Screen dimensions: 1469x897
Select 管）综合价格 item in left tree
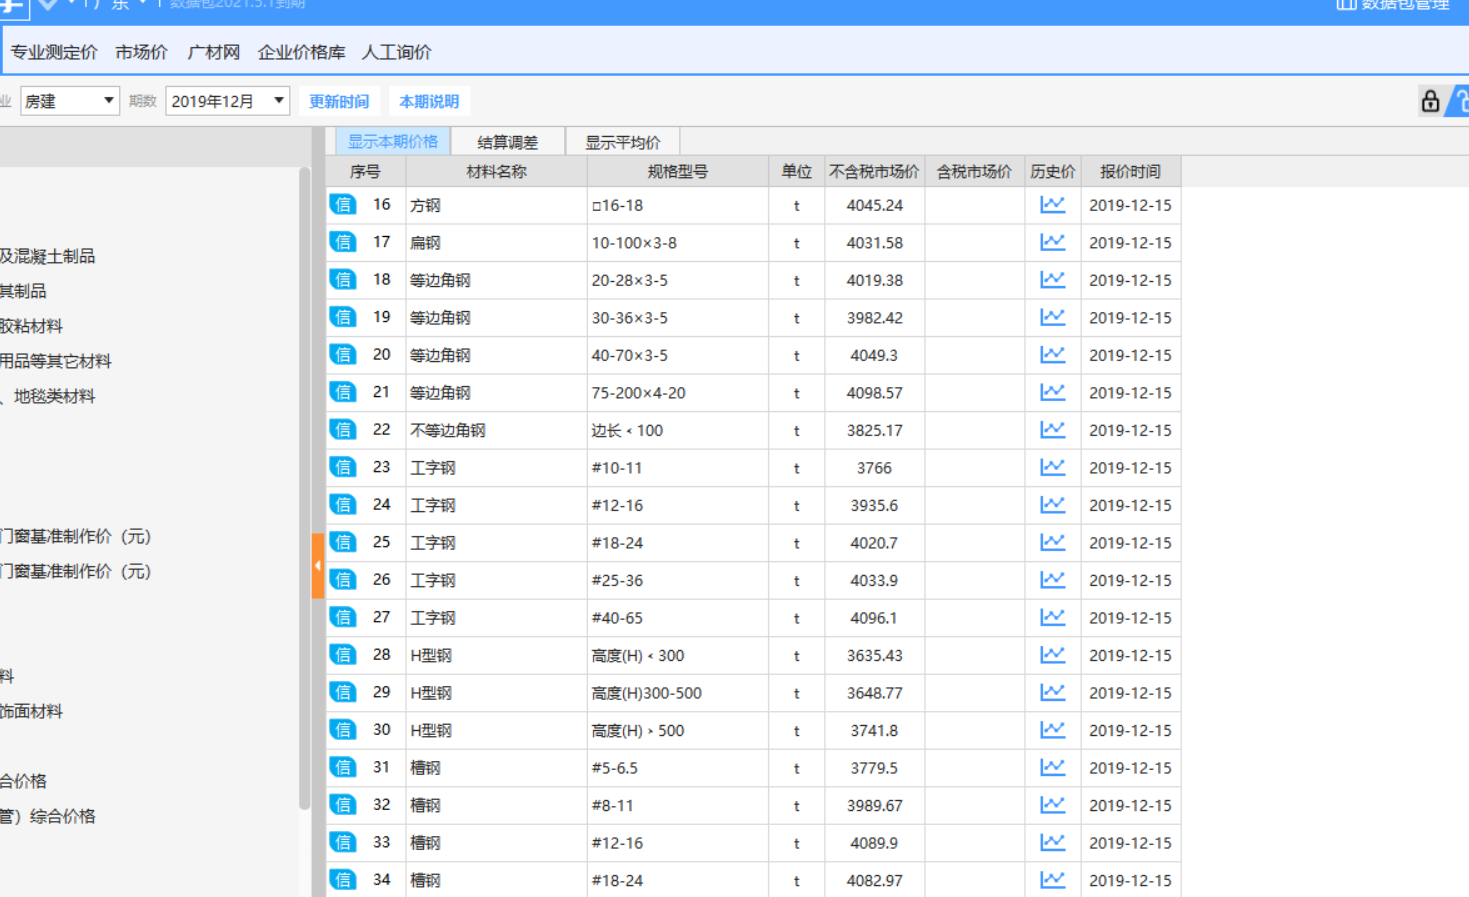(x=48, y=816)
